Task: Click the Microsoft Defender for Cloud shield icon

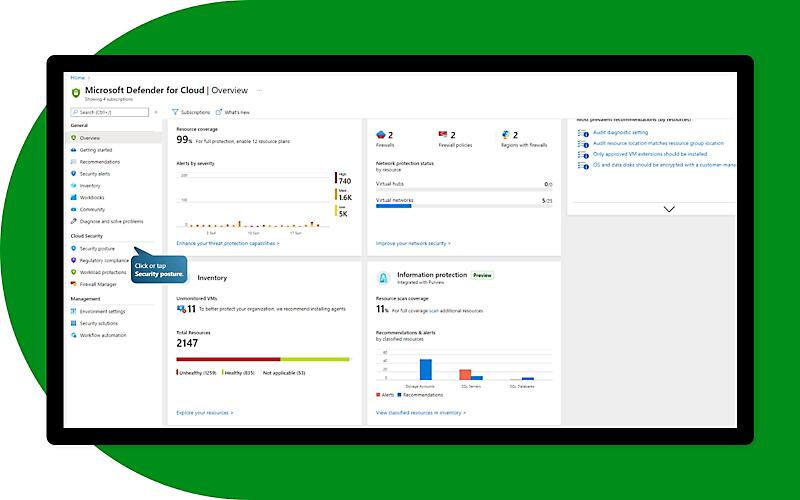Action: pos(76,92)
